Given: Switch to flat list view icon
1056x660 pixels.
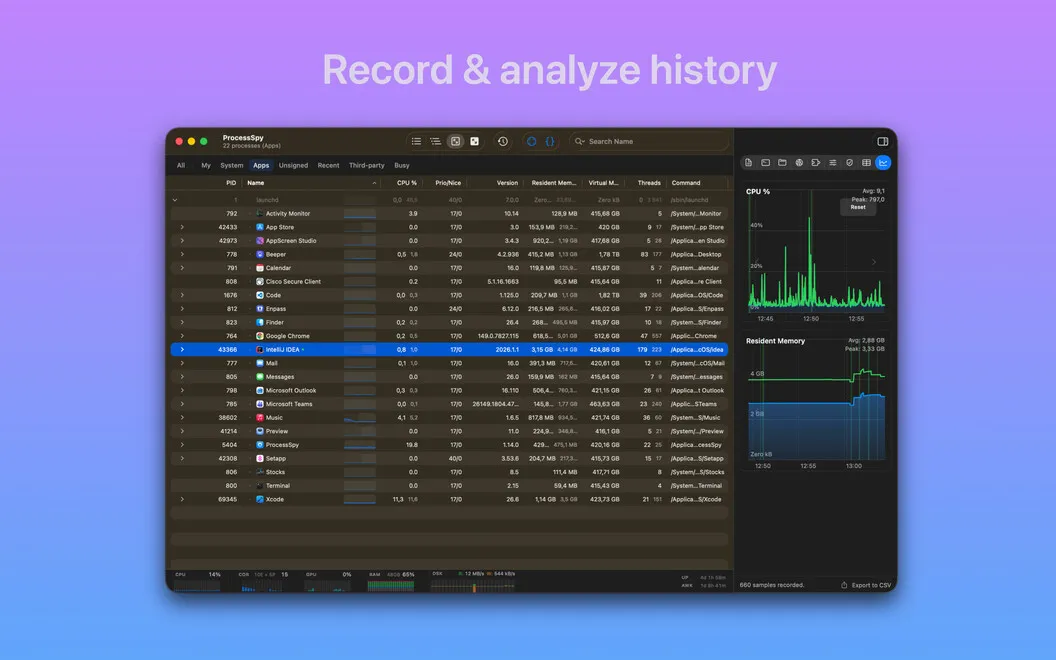Looking at the screenshot, I should [416, 141].
